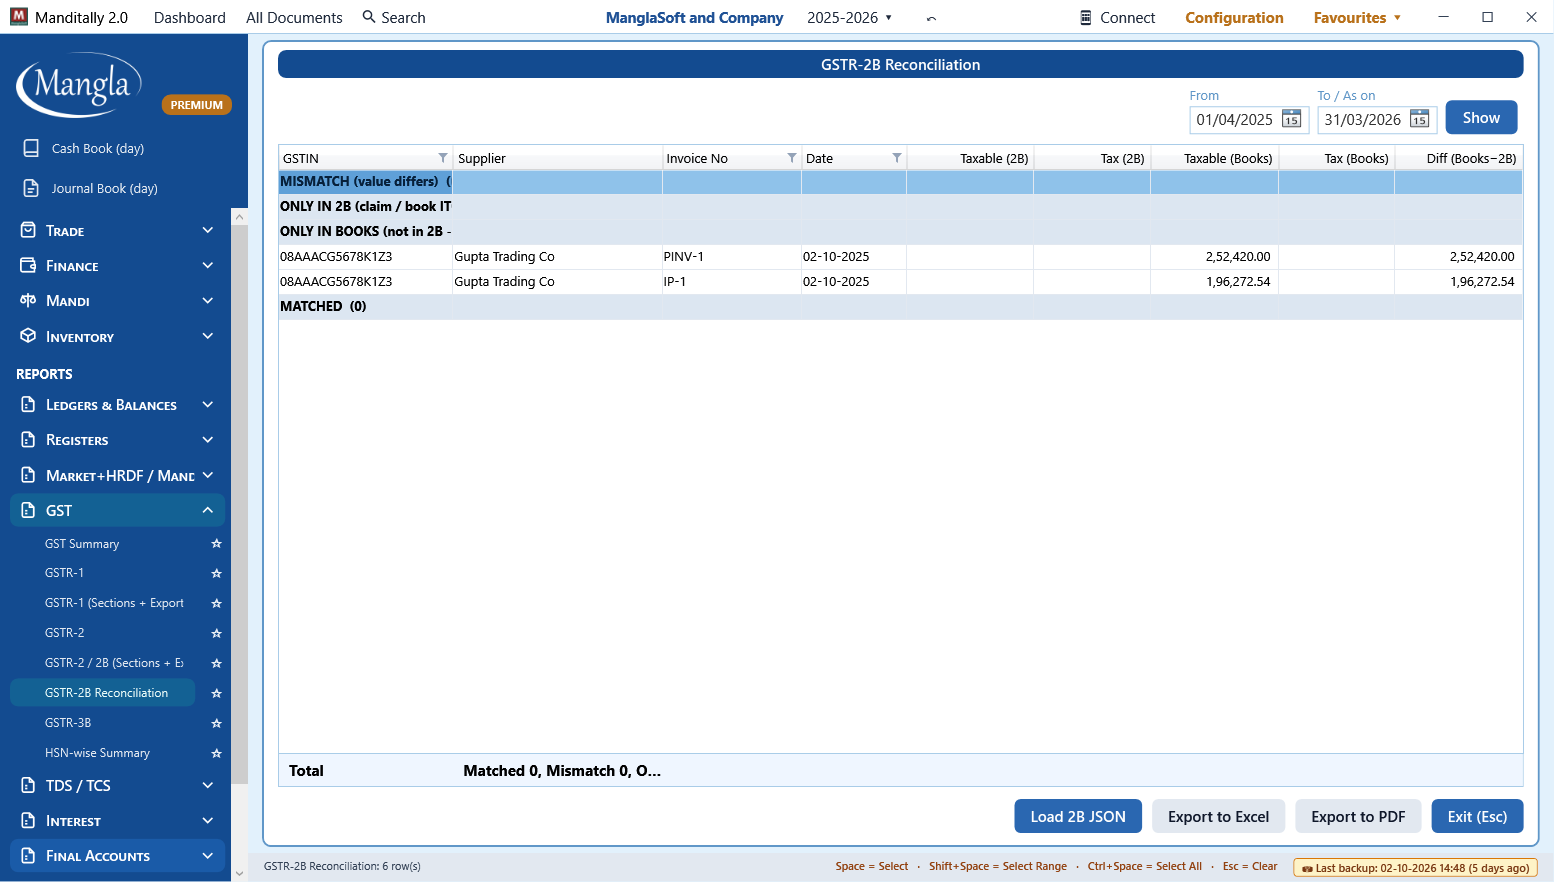
Task: Click the Search magnifier icon
Action: [369, 17]
